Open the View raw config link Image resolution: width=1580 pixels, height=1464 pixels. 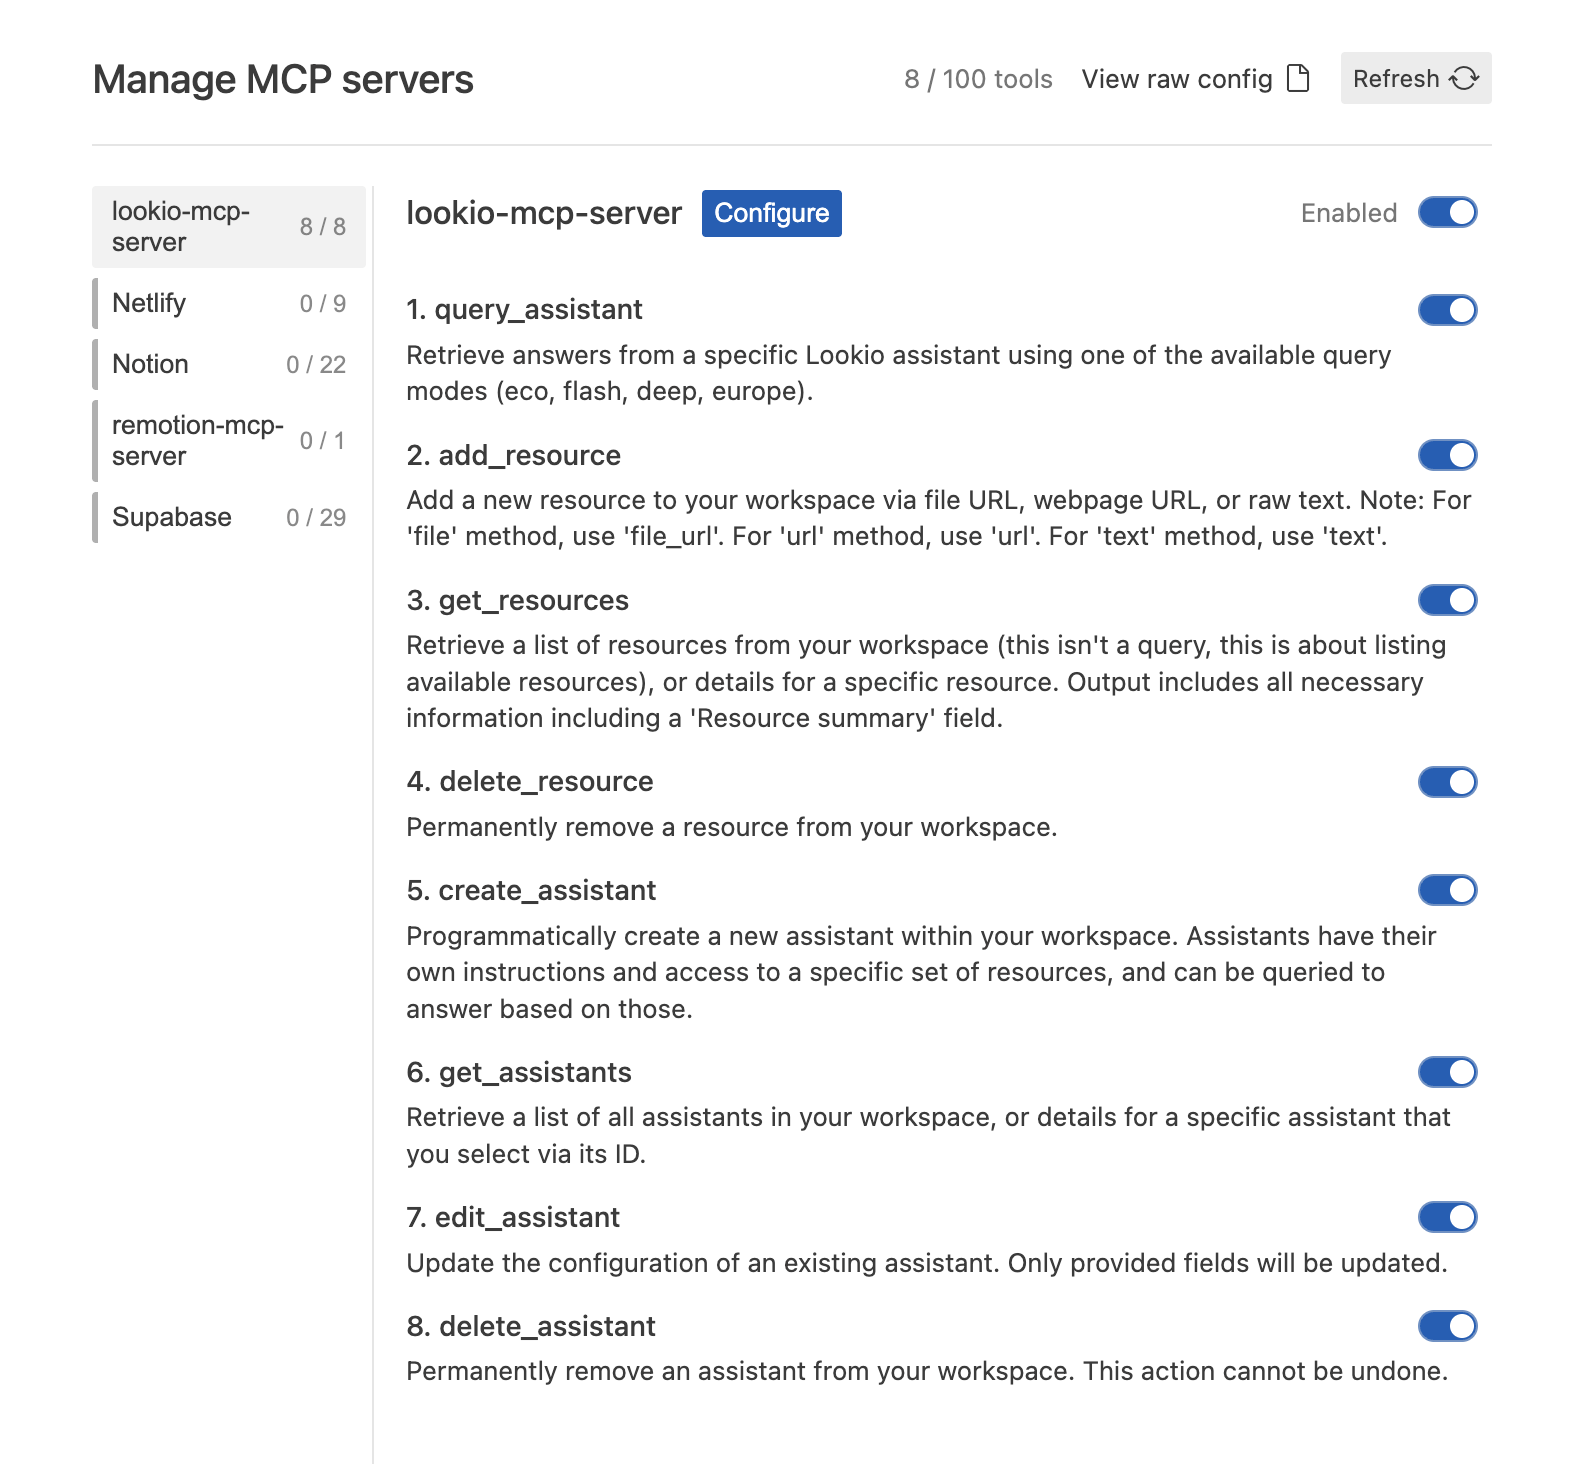coord(1176,79)
